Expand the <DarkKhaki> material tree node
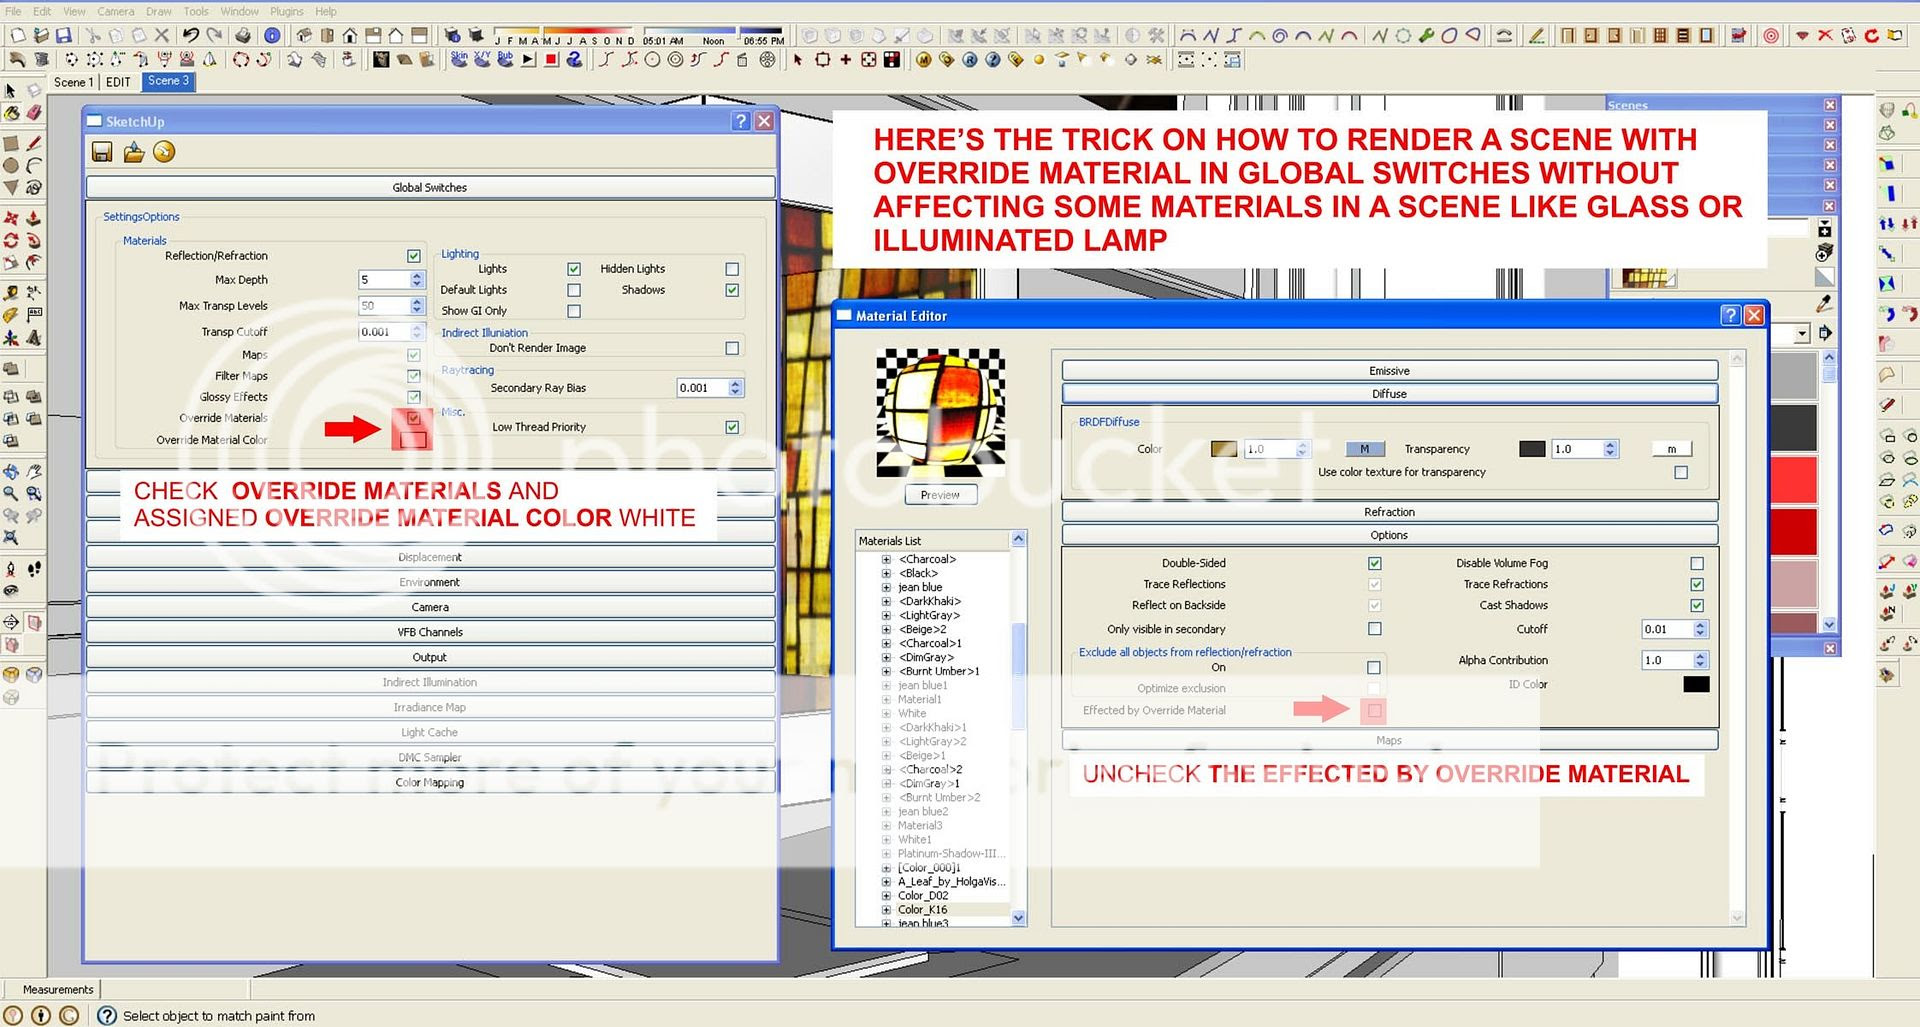The image size is (1920, 1027). point(886,601)
